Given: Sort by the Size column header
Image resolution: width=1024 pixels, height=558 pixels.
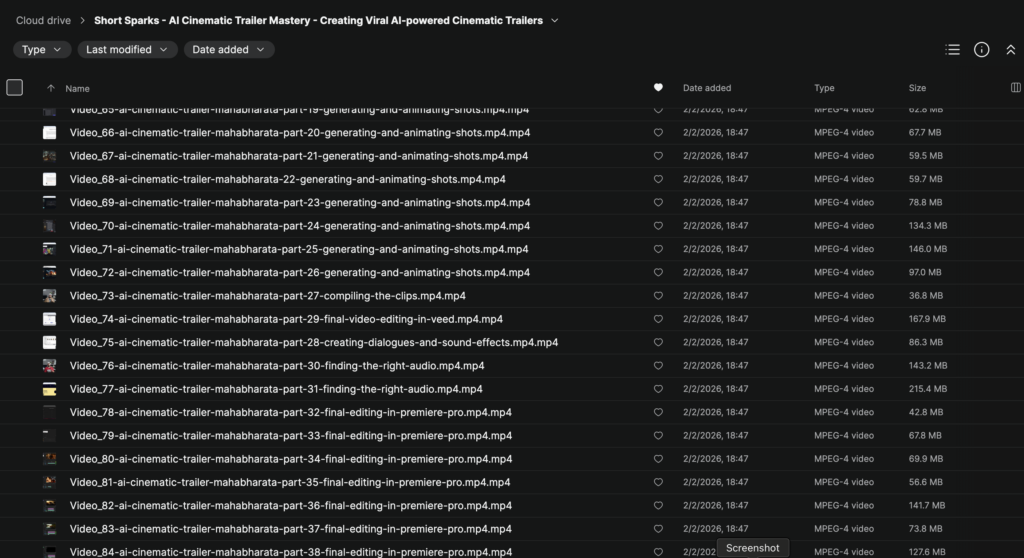Looking at the screenshot, I should click(917, 88).
